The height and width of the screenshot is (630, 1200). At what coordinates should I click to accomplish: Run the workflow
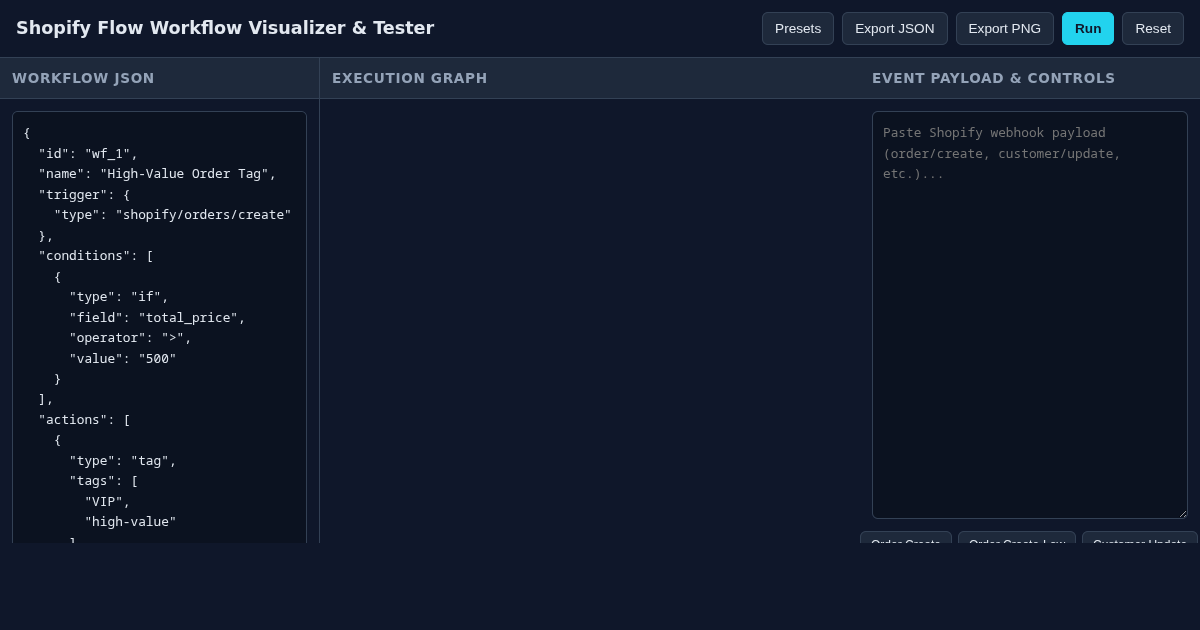tap(1088, 28)
